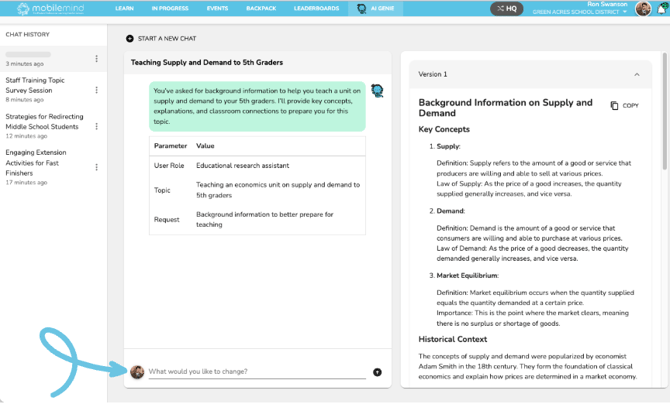Click the "What would you like to change?" field
Screen dimensions: 670x404
click(x=256, y=372)
